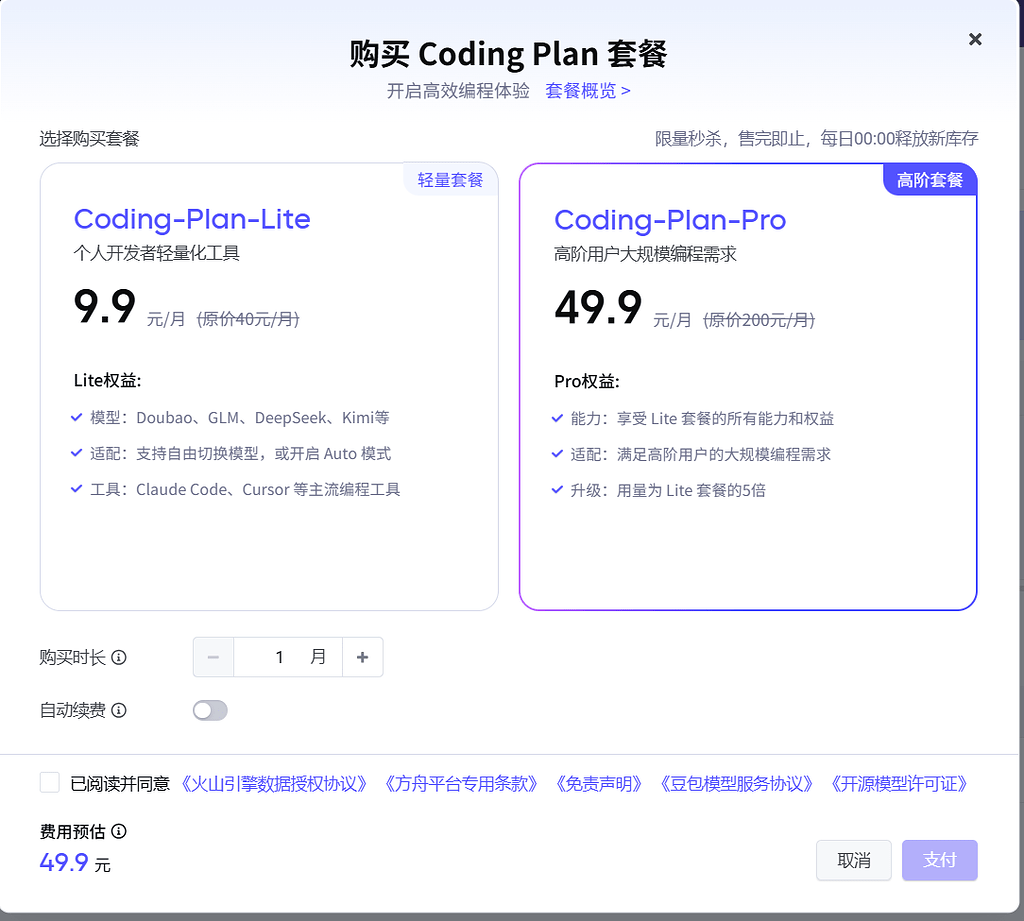Click the checkmark beside 适配：满足高阶用户
The image size is (1024, 921).
tap(557, 453)
